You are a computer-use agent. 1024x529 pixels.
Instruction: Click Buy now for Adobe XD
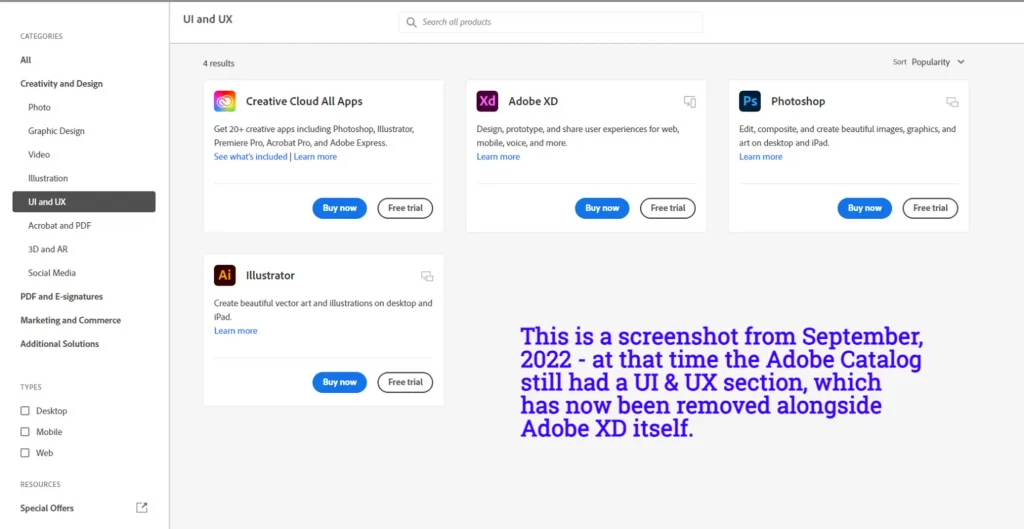point(601,208)
